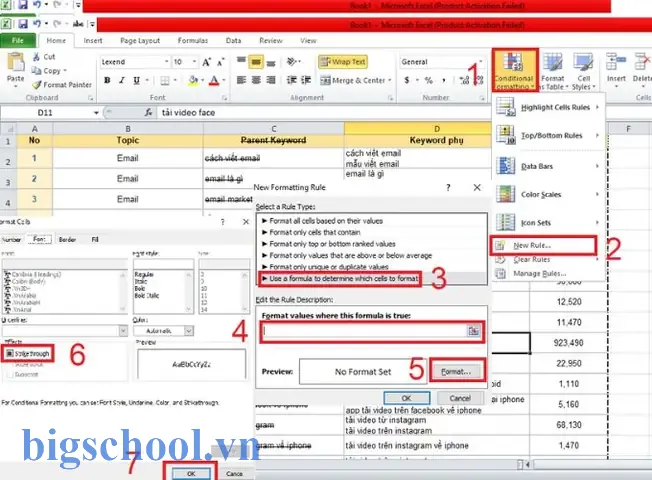Toggle italic formatting
Viewport: 652px width, 480px height.
pyautogui.click(x=122, y=80)
